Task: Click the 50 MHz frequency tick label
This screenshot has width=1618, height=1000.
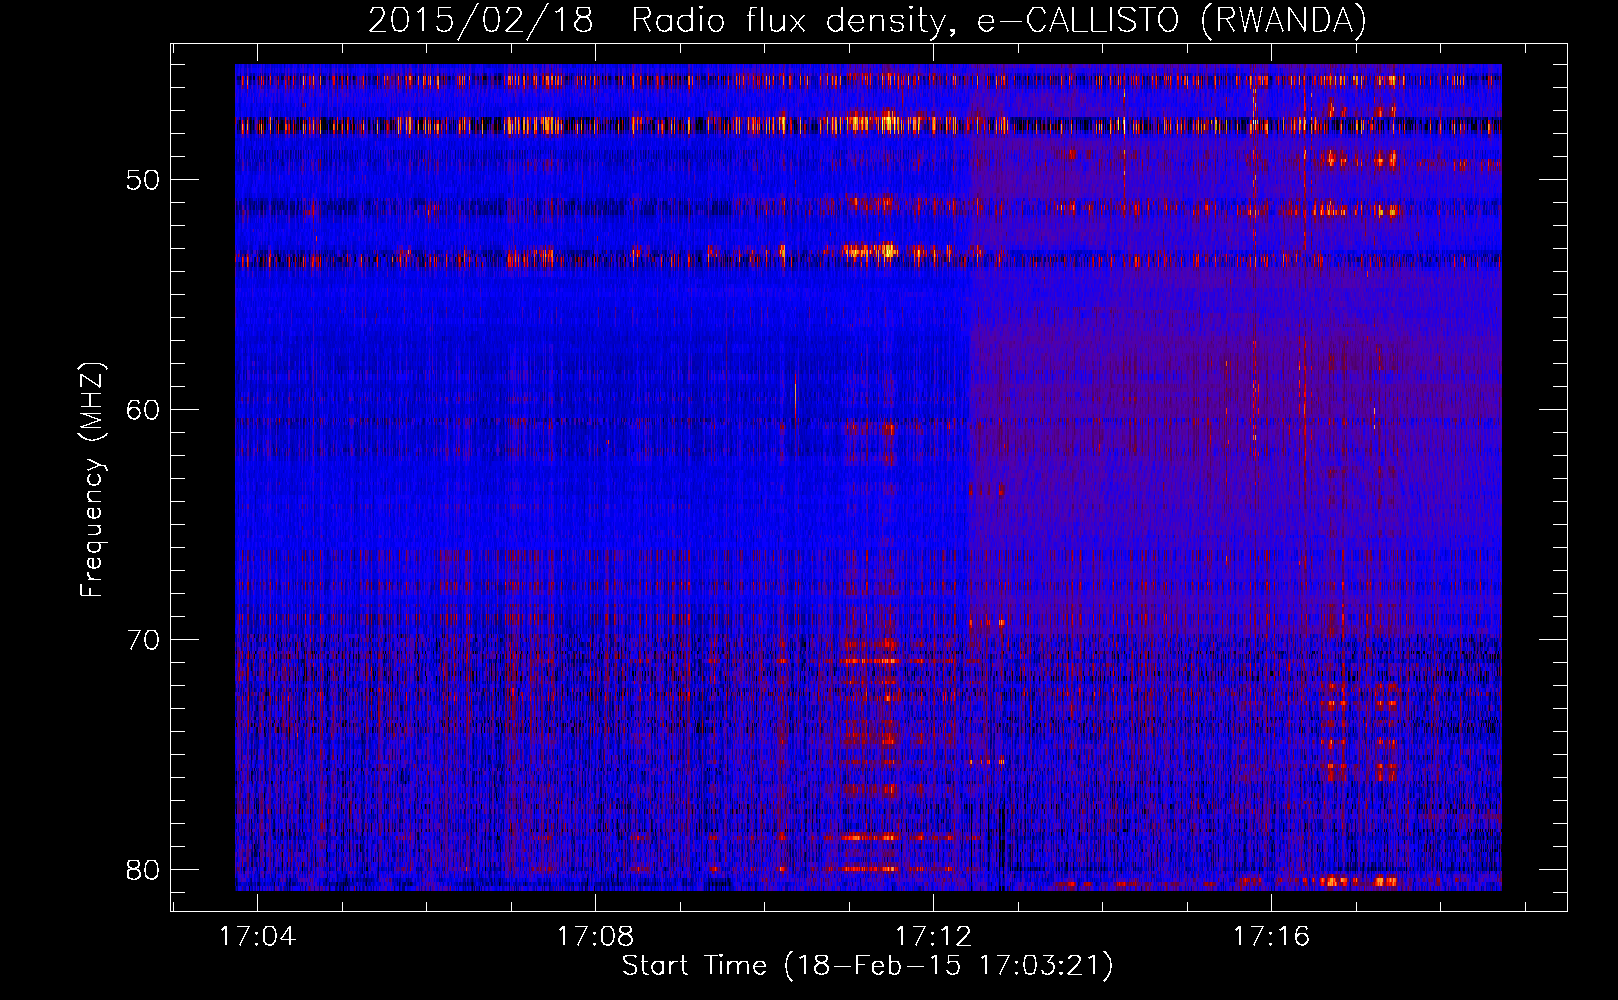Action: click(x=143, y=180)
